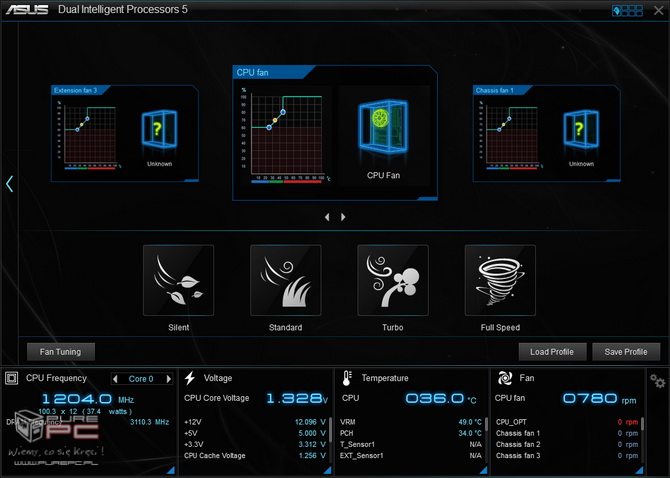Click the T_Sensor1 row
Viewport: 670px width, 478px height.
click(x=411, y=444)
